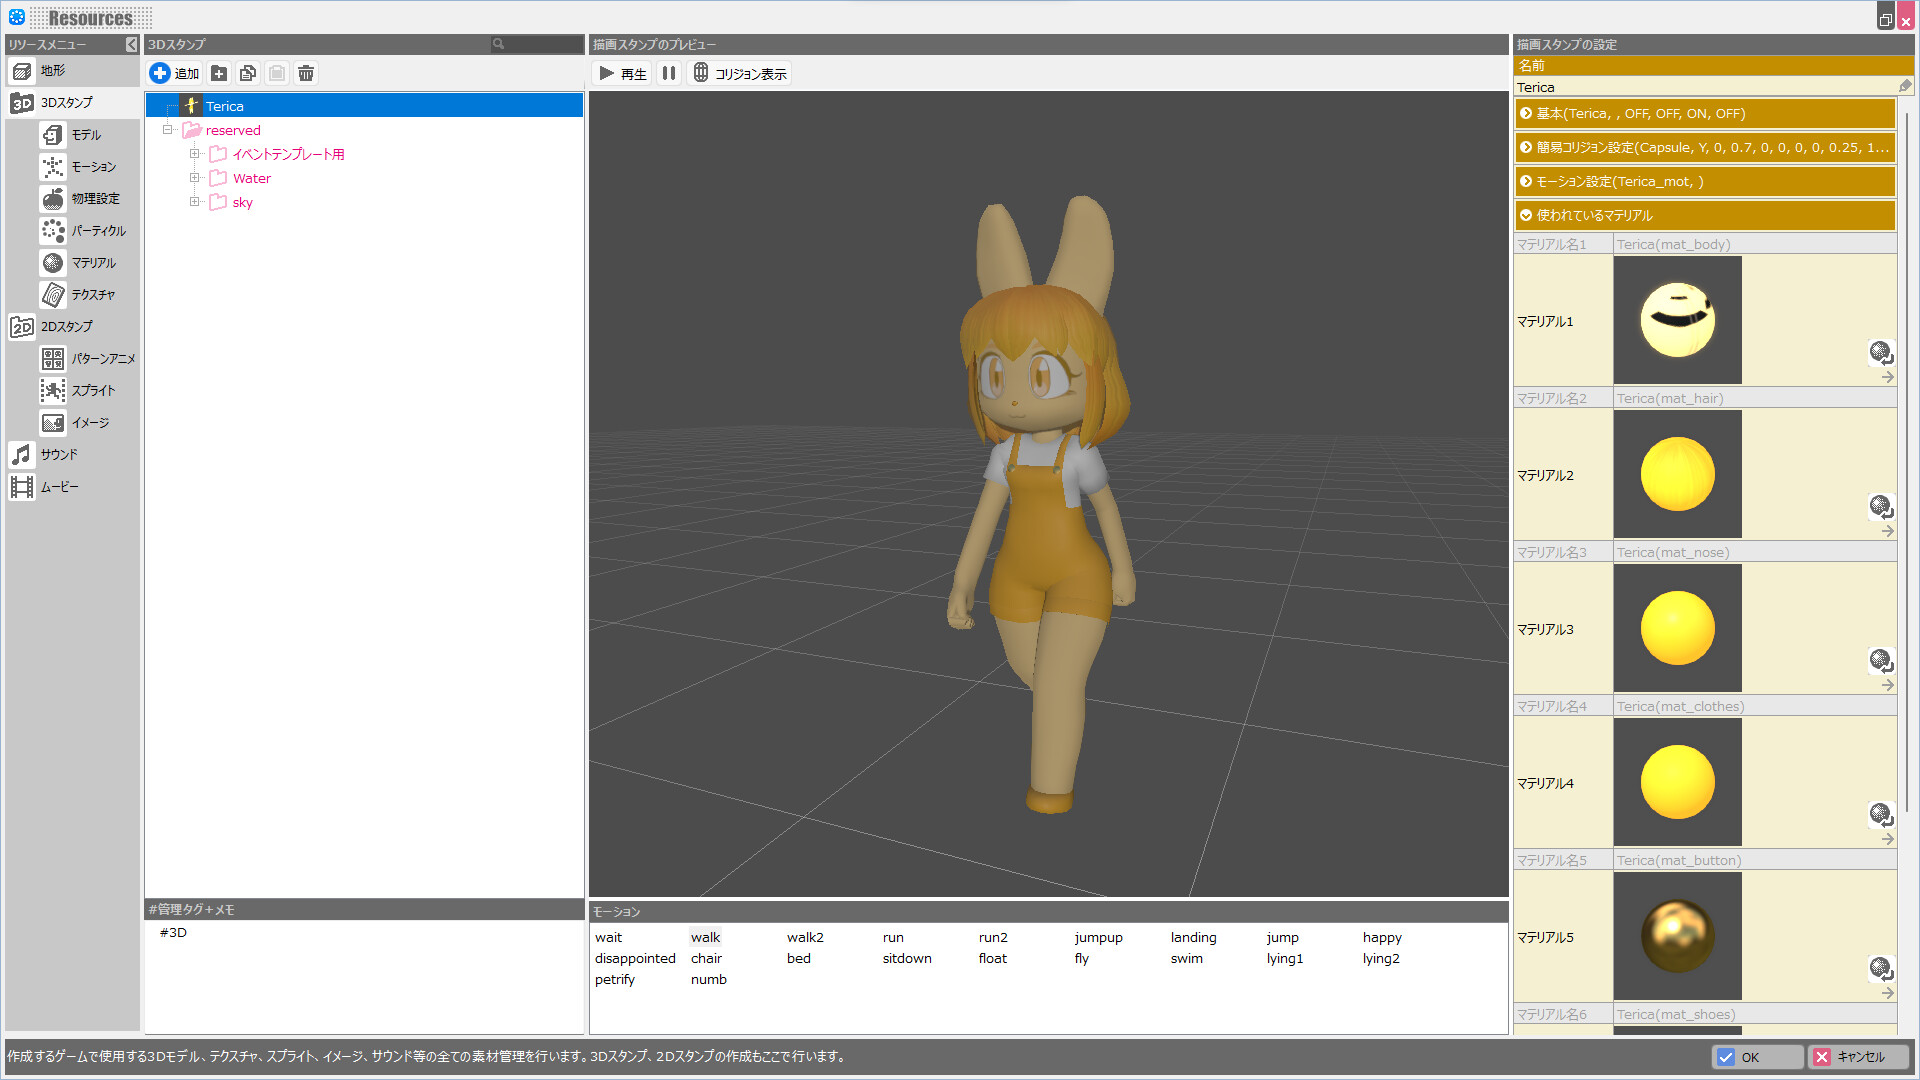Click the copy icon in 3D stamp toolbar
1920x1080 pixels.
tap(248, 73)
